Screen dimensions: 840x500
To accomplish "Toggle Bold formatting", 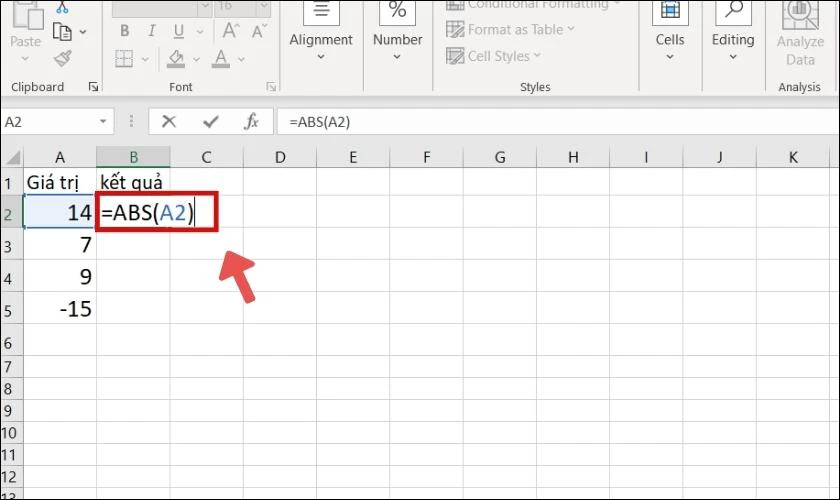I will [124, 31].
